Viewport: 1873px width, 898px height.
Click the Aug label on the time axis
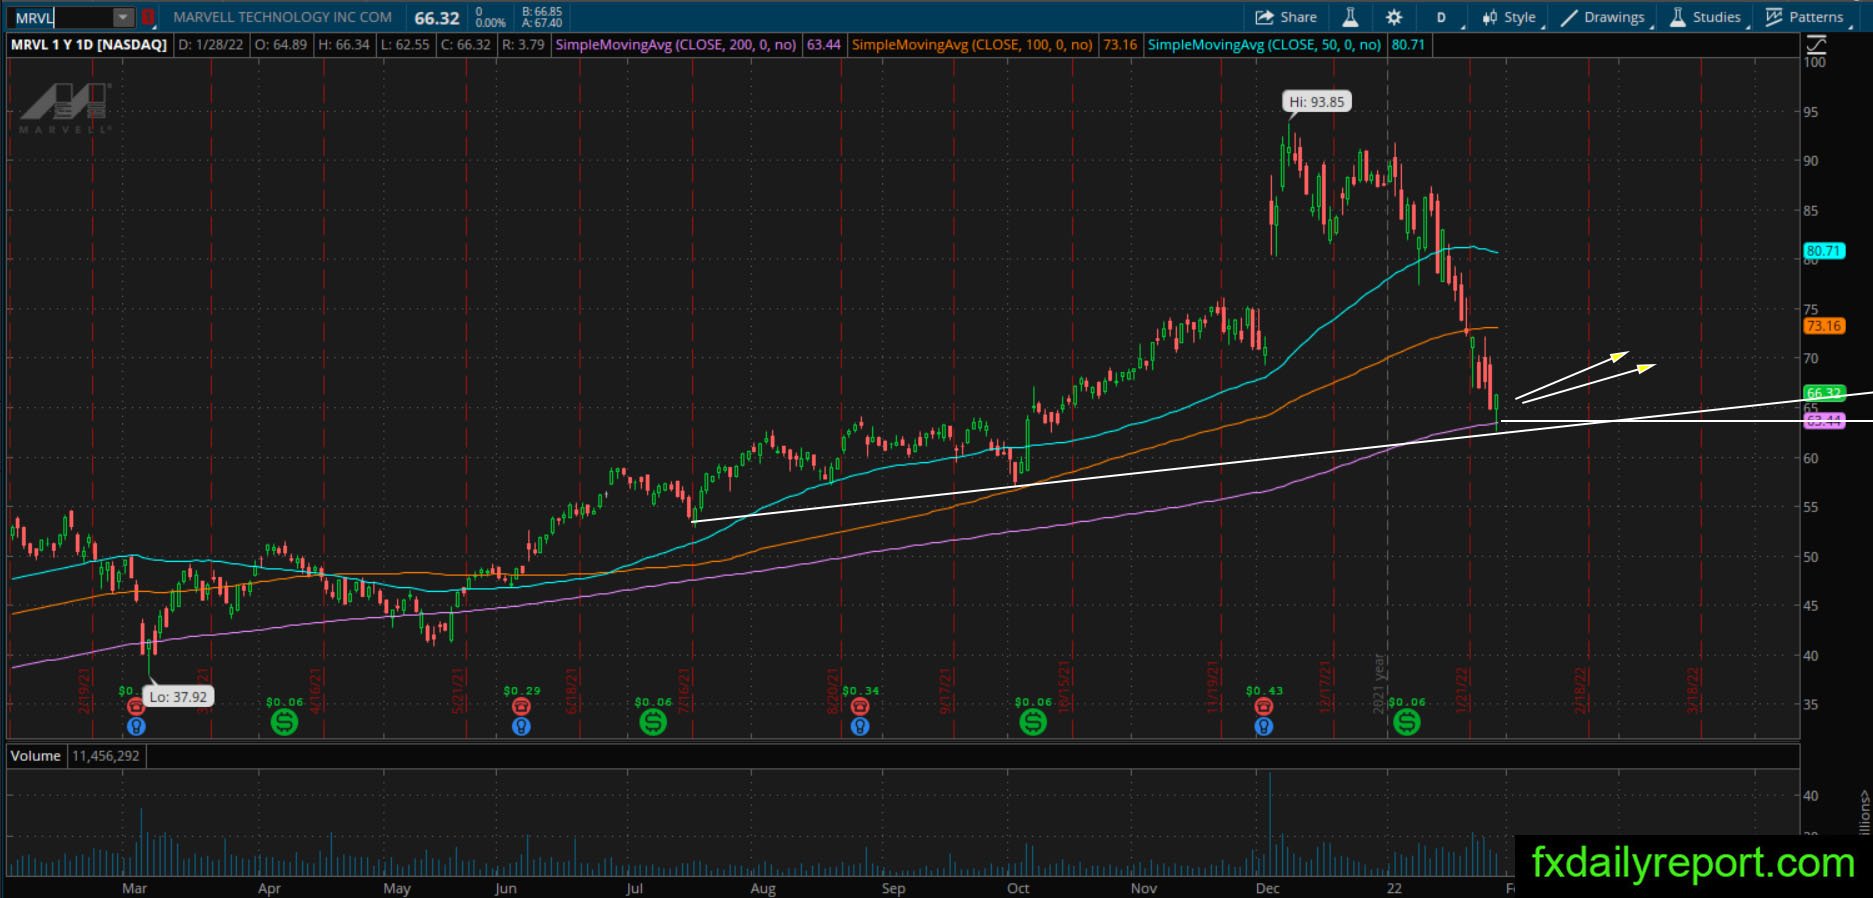point(763,888)
